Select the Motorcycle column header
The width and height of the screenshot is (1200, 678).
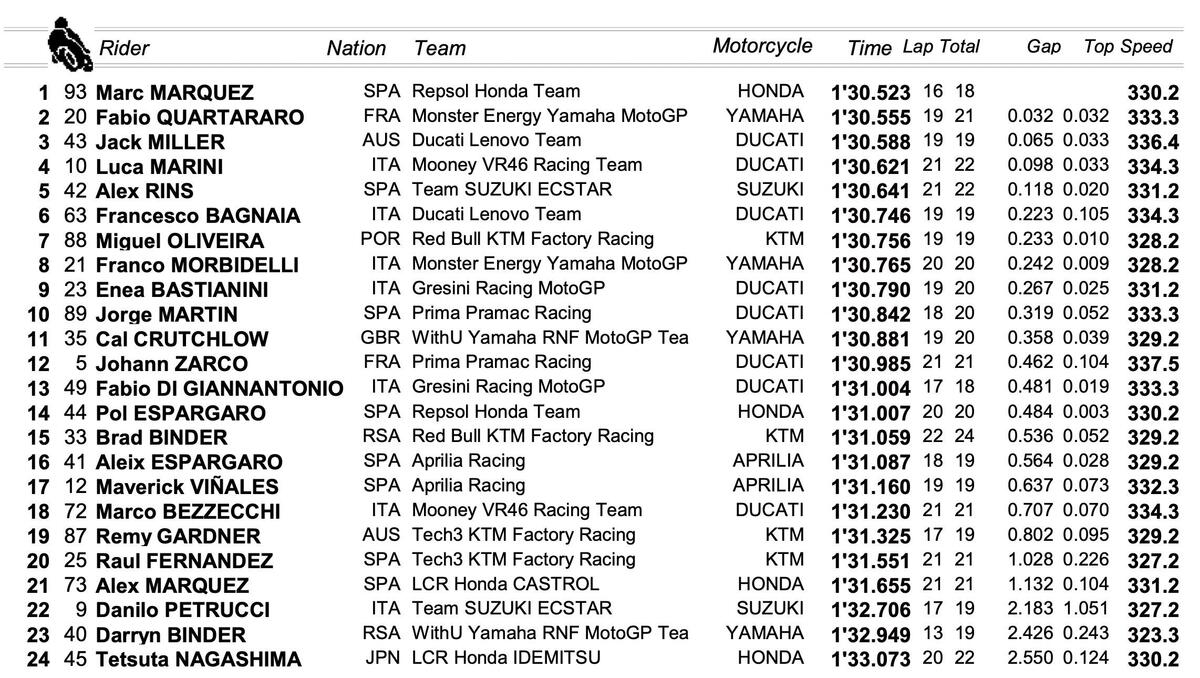pos(762,46)
